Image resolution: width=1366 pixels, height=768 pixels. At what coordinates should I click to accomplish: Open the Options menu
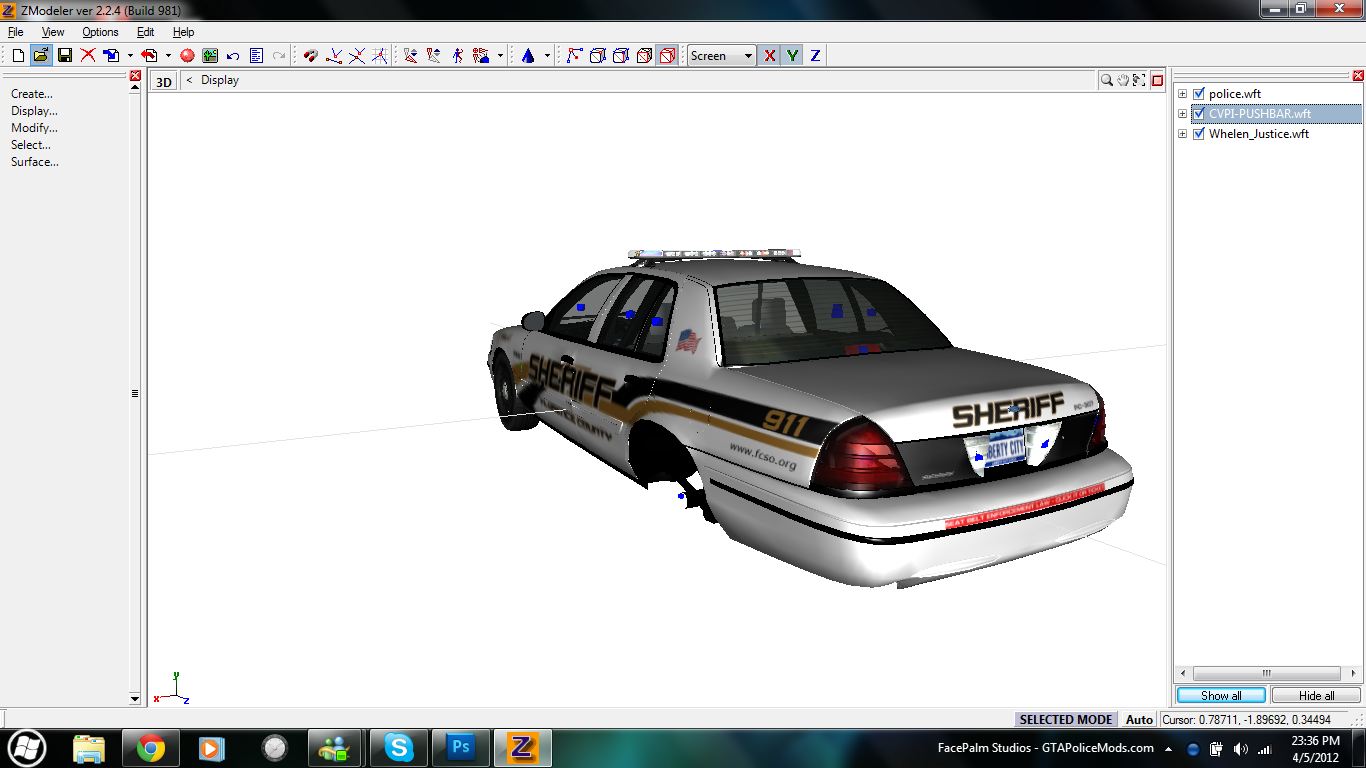[100, 32]
